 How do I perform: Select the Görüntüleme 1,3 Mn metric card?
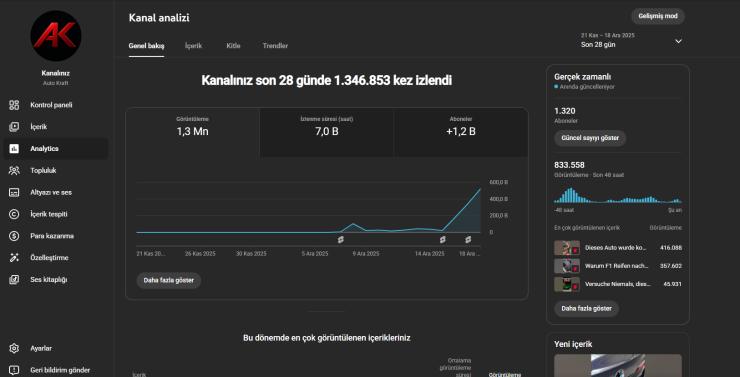(193, 133)
